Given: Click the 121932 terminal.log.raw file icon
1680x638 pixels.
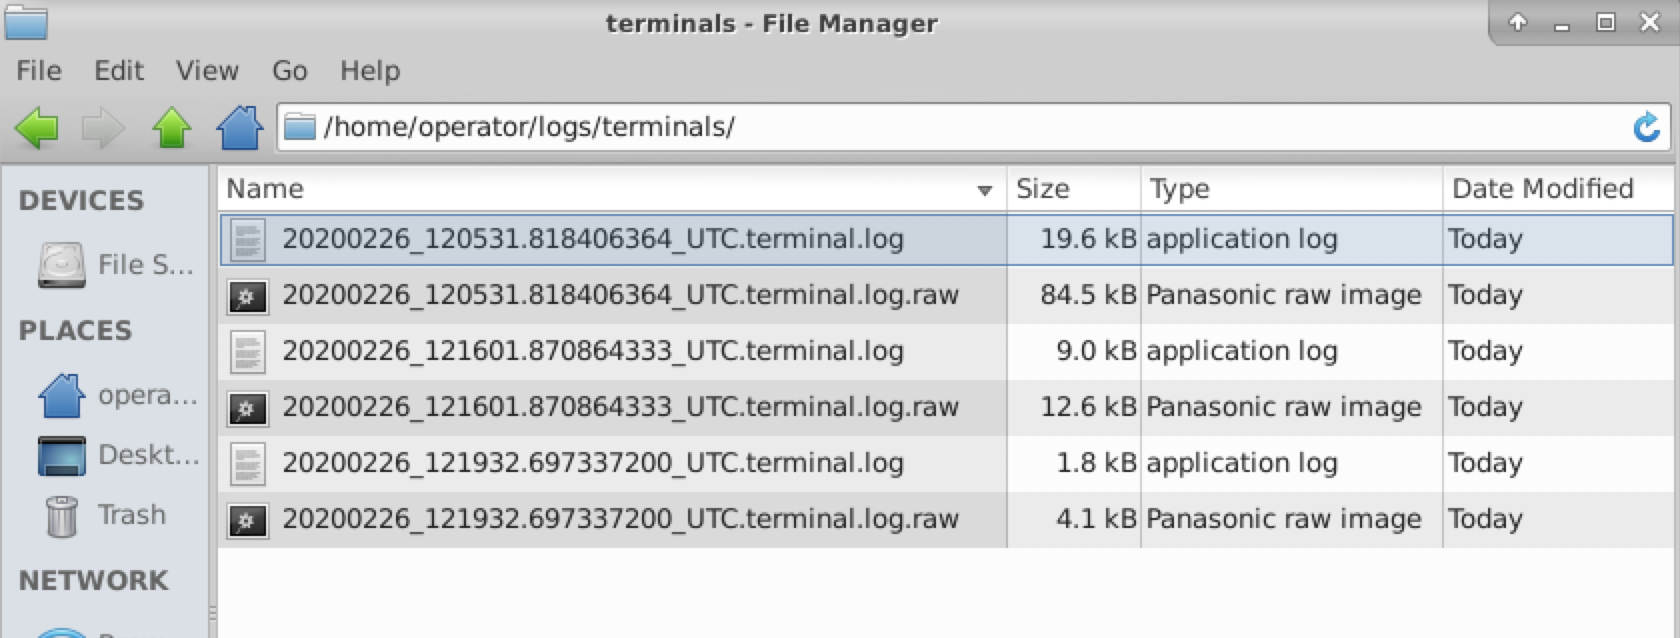Looking at the screenshot, I should 247,520.
